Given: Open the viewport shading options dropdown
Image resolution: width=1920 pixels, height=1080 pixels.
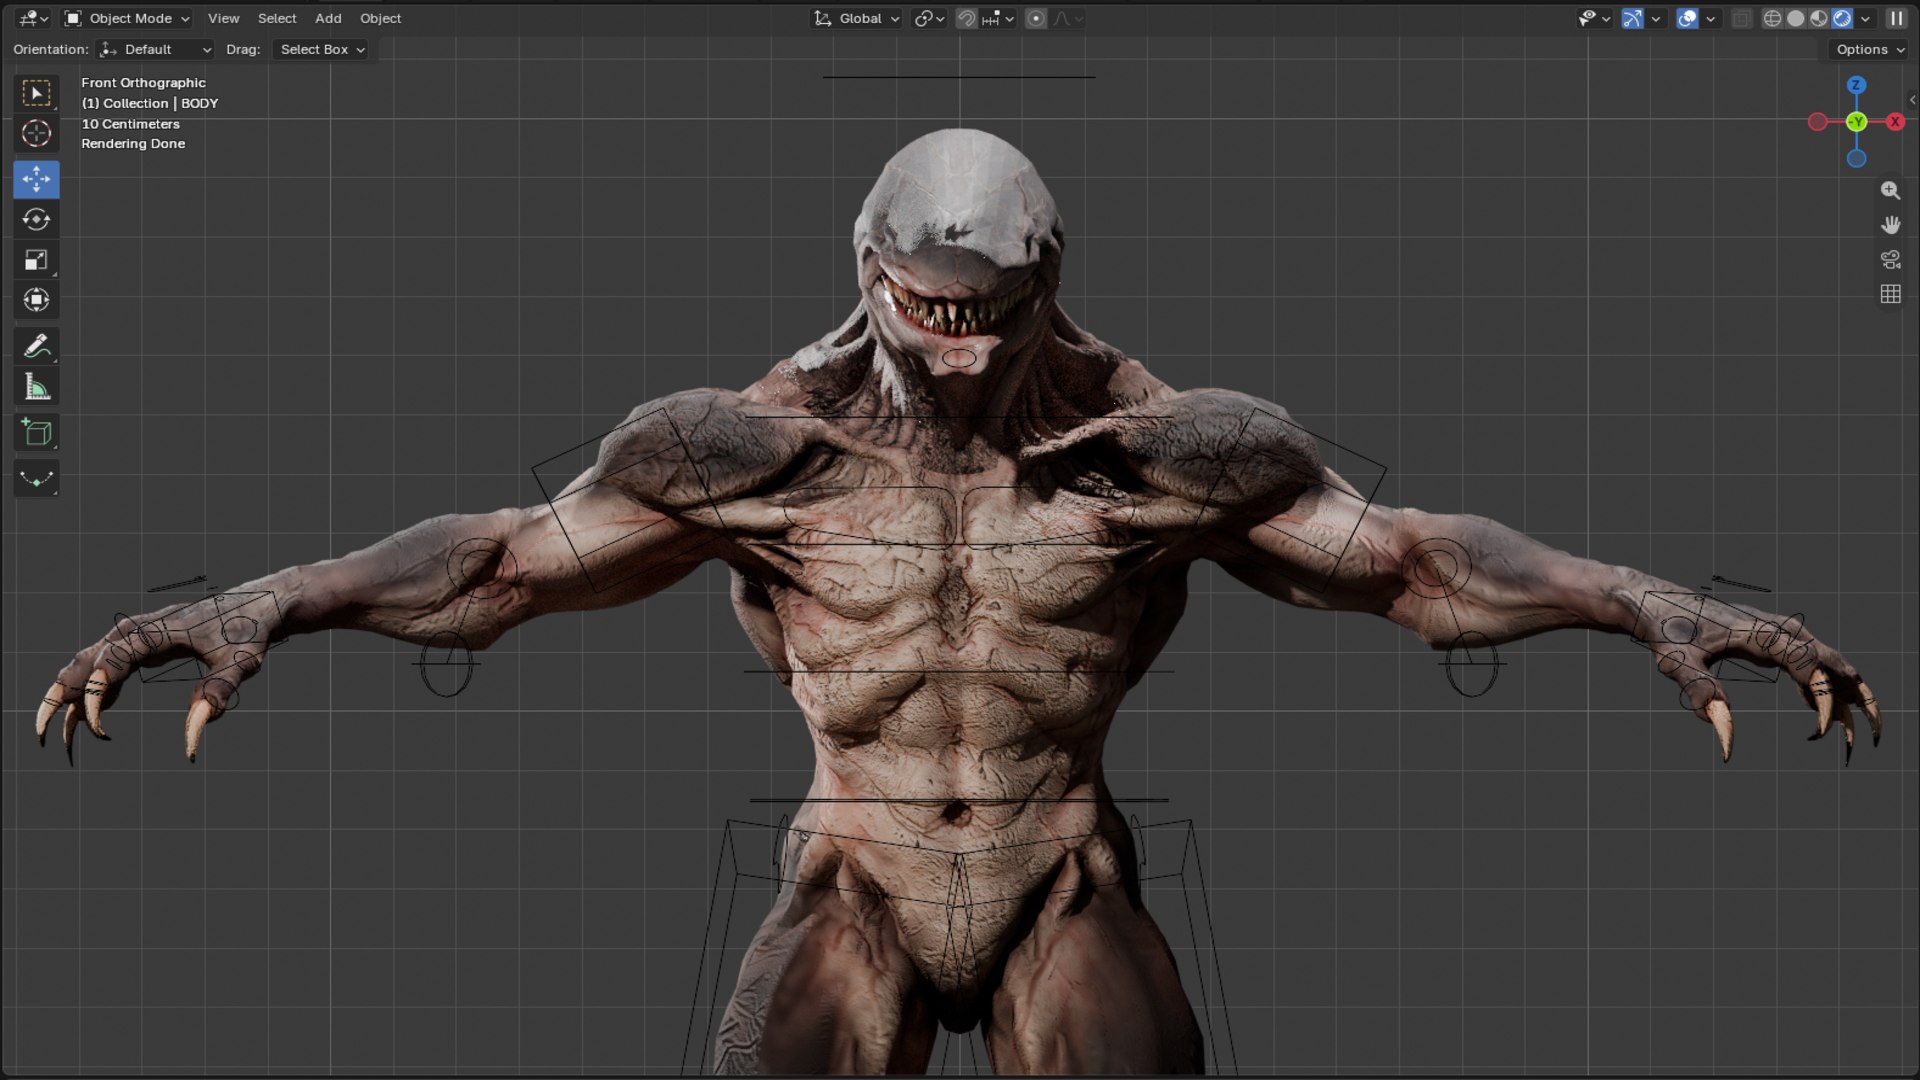Looking at the screenshot, I should click(1865, 18).
